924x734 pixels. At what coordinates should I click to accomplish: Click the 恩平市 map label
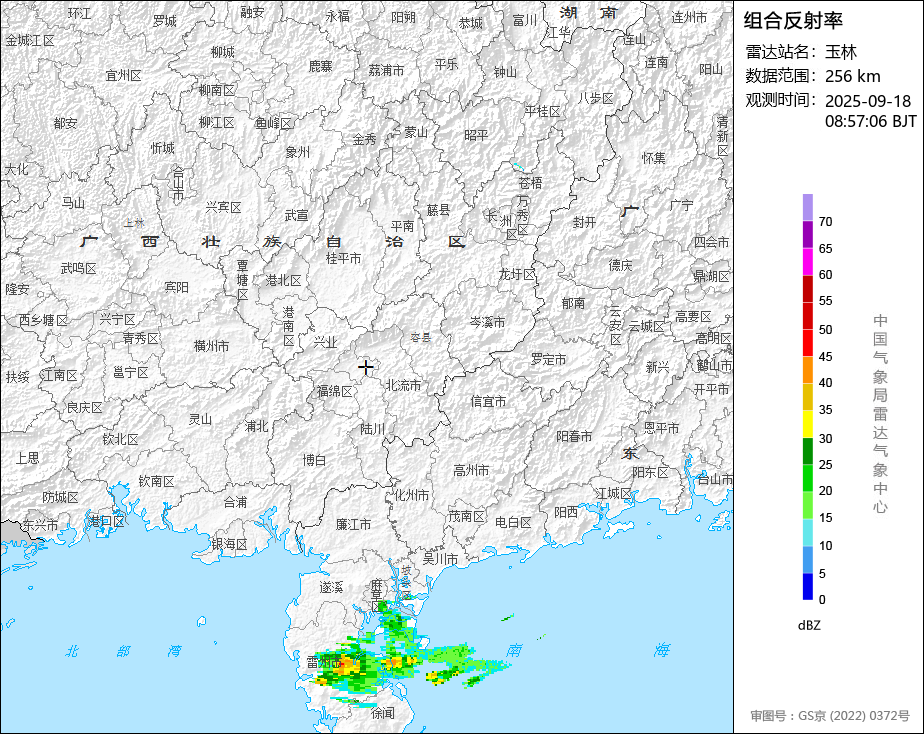(x=662, y=428)
